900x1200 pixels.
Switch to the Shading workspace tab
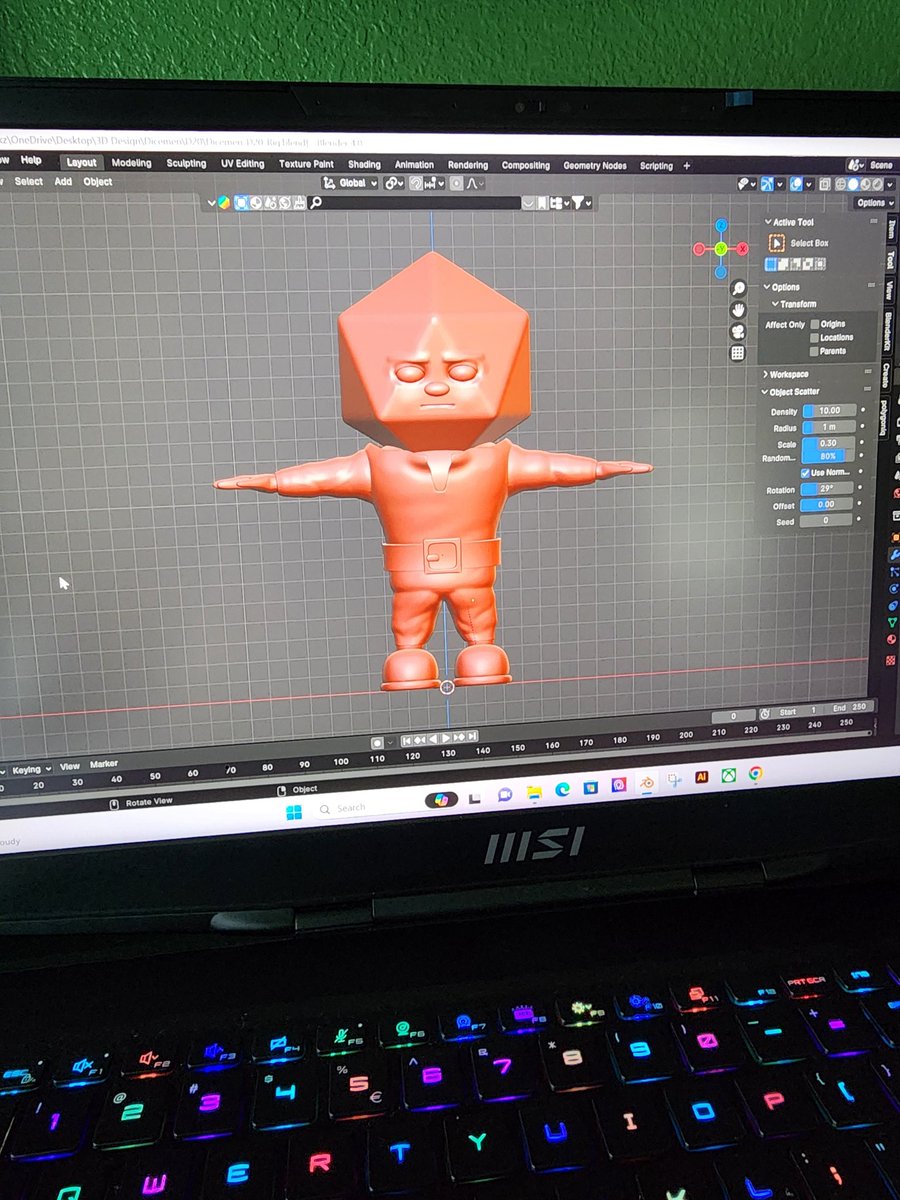click(x=364, y=164)
